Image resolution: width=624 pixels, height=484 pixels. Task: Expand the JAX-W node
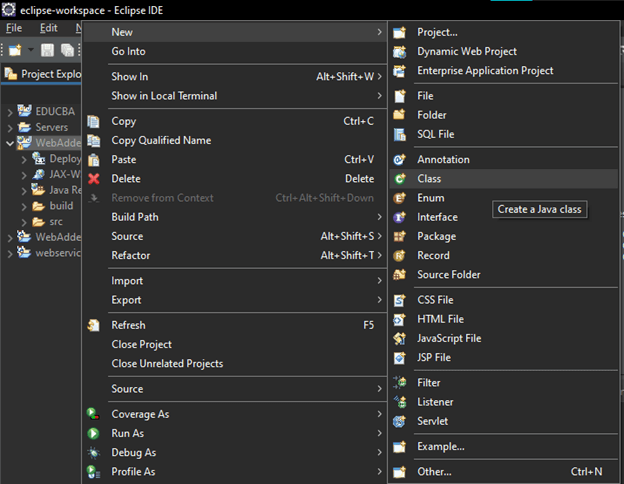point(24,175)
